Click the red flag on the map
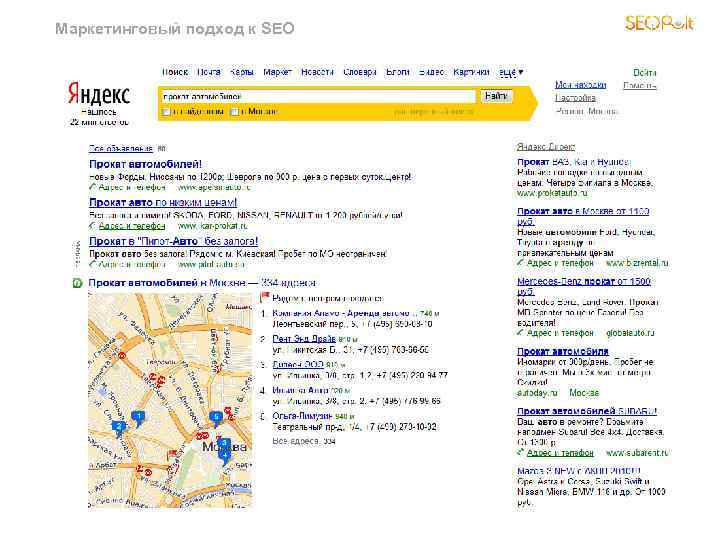Screen dimensions: 720x540 tap(173, 455)
